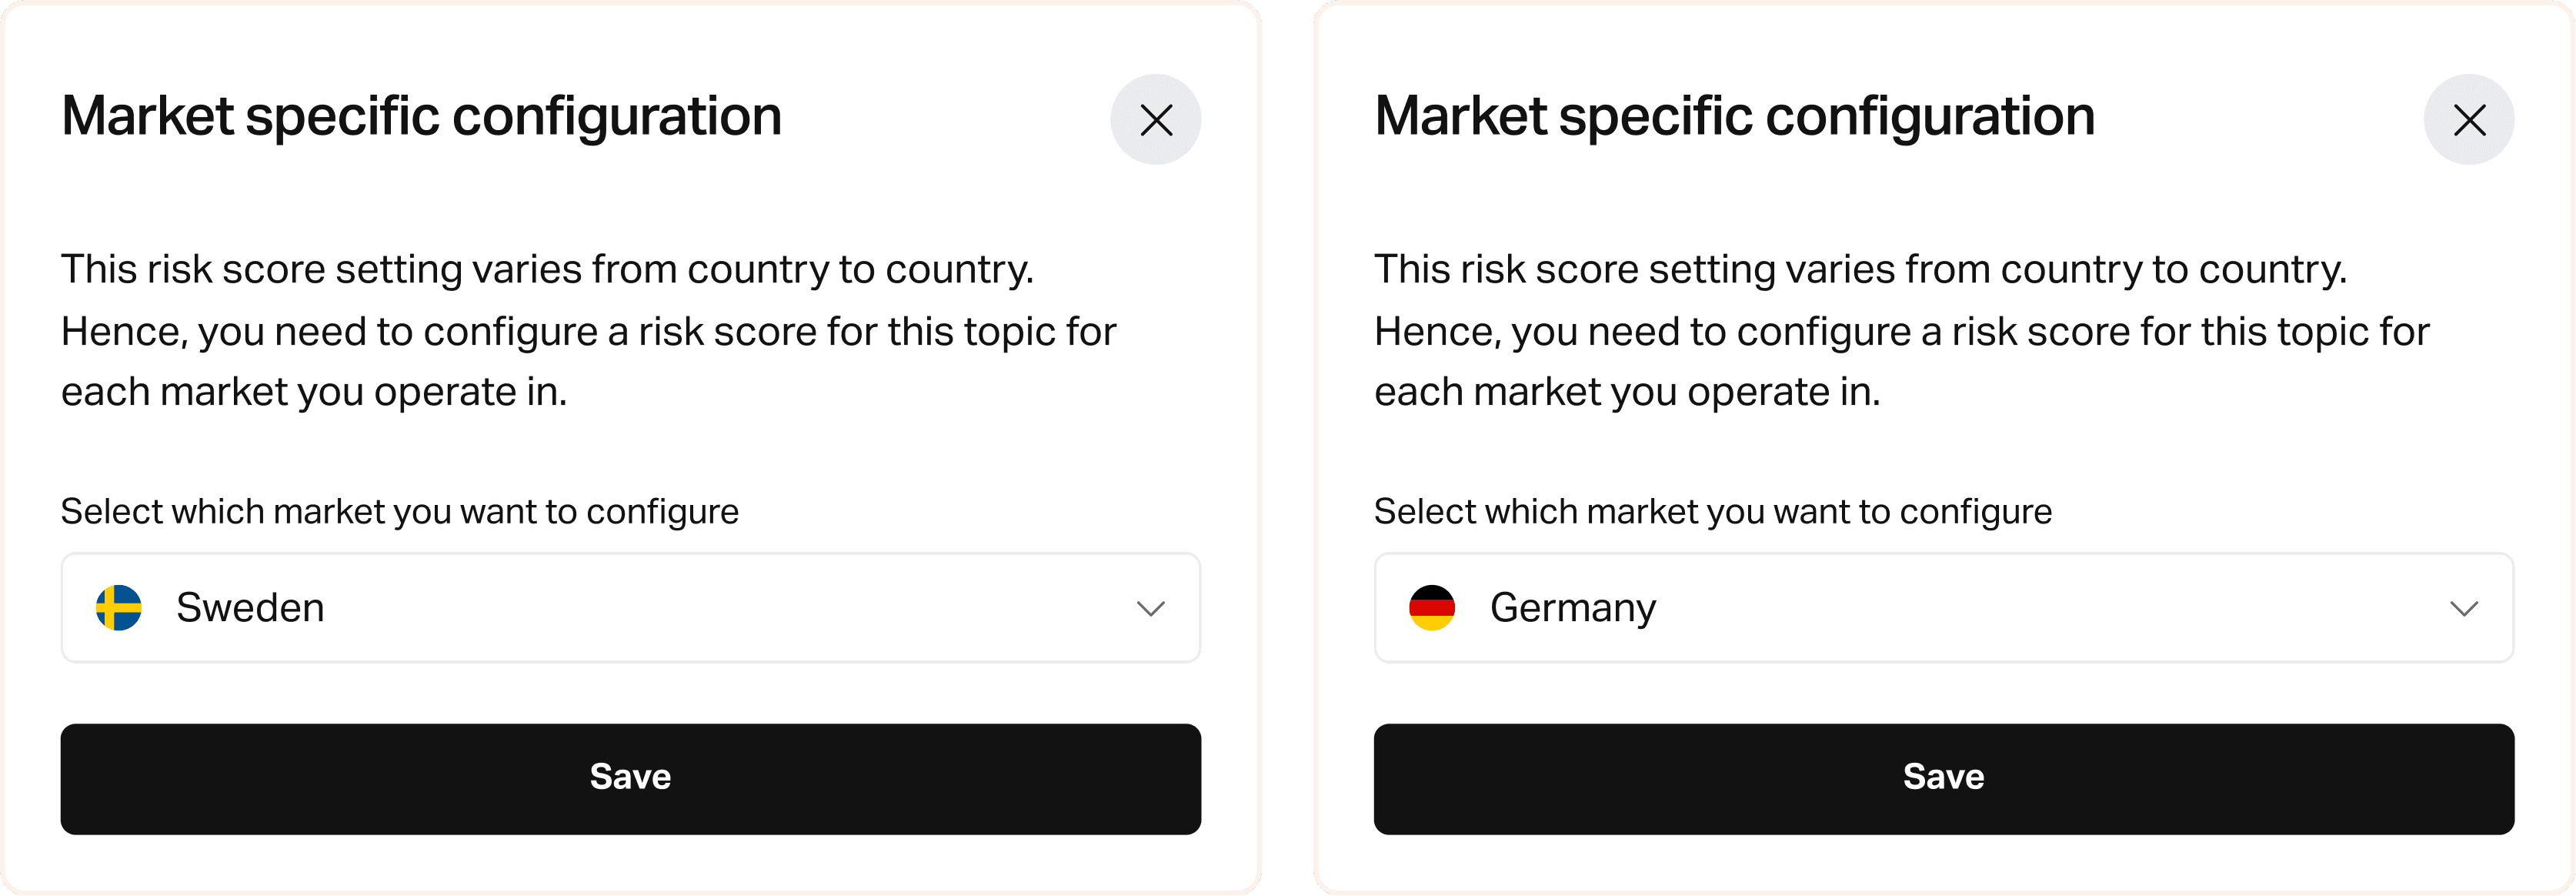Expand the chevron next to Sweden
Screen dimensions: 2576x896
click(x=1151, y=609)
